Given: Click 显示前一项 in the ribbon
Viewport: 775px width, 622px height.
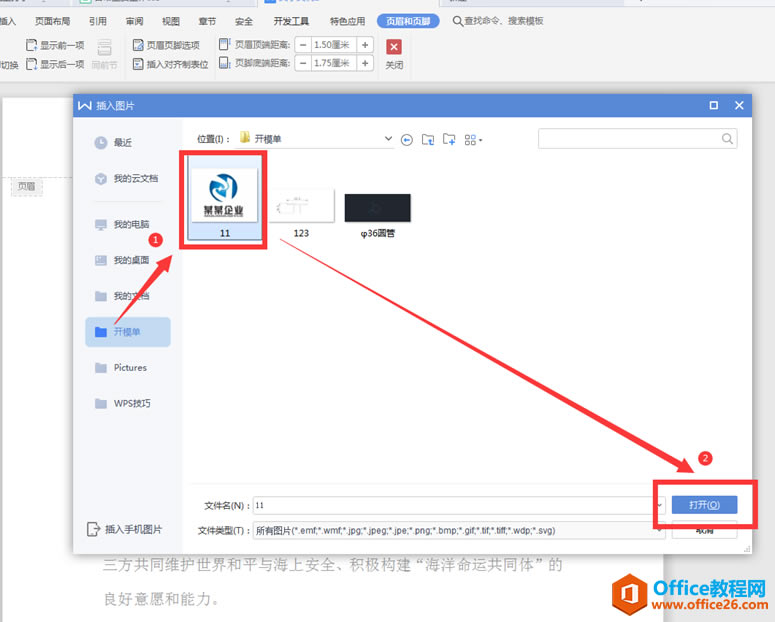Looking at the screenshot, I should pos(55,45).
